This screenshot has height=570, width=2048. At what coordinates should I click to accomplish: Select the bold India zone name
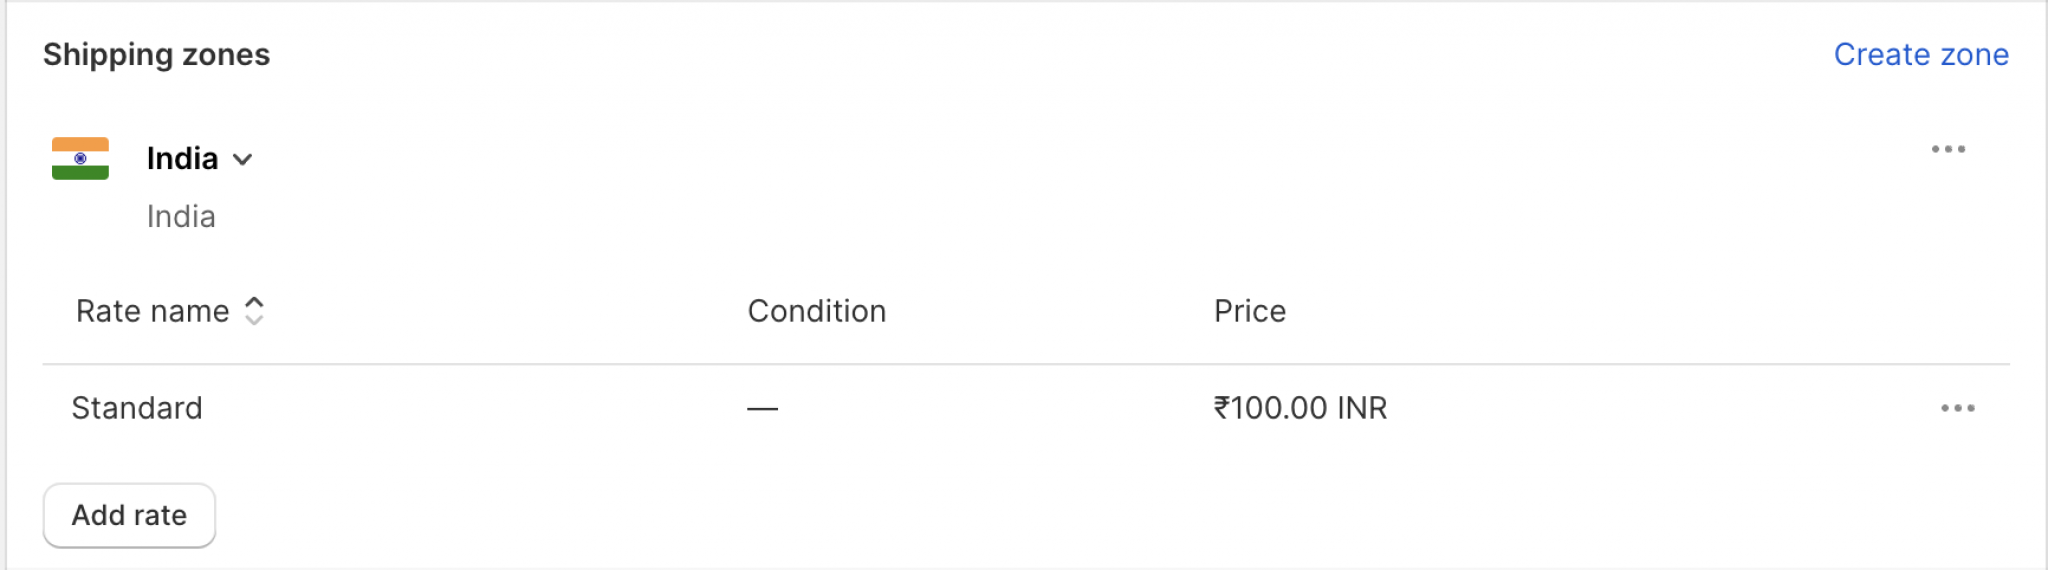pyautogui.click(x=182, y=158)
